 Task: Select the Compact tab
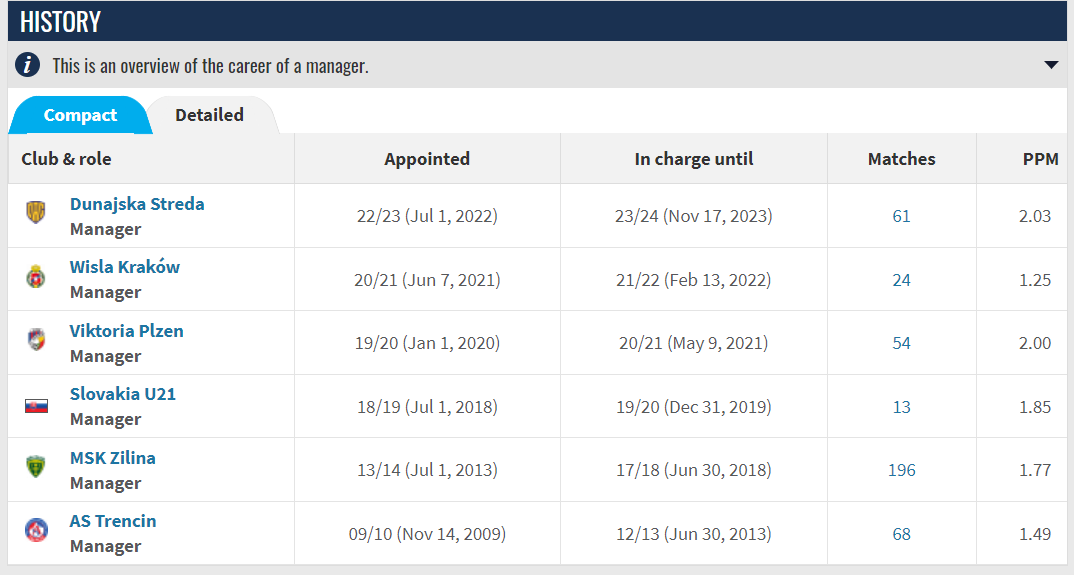(x=80, y=115)
